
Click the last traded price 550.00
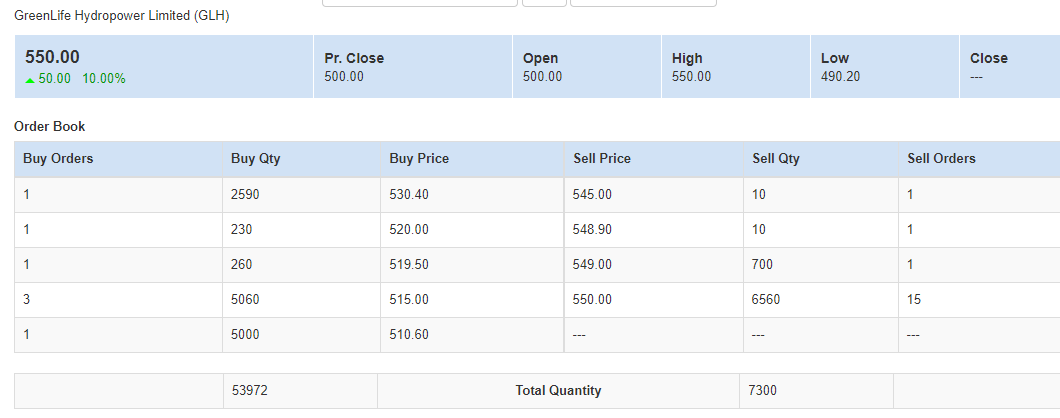pos(52,57)
